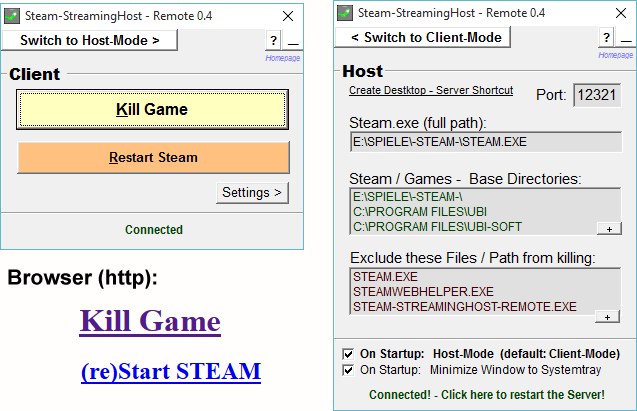Click the Host window app icon
This screenshot has height=411, width=637.
coord(345,13)
